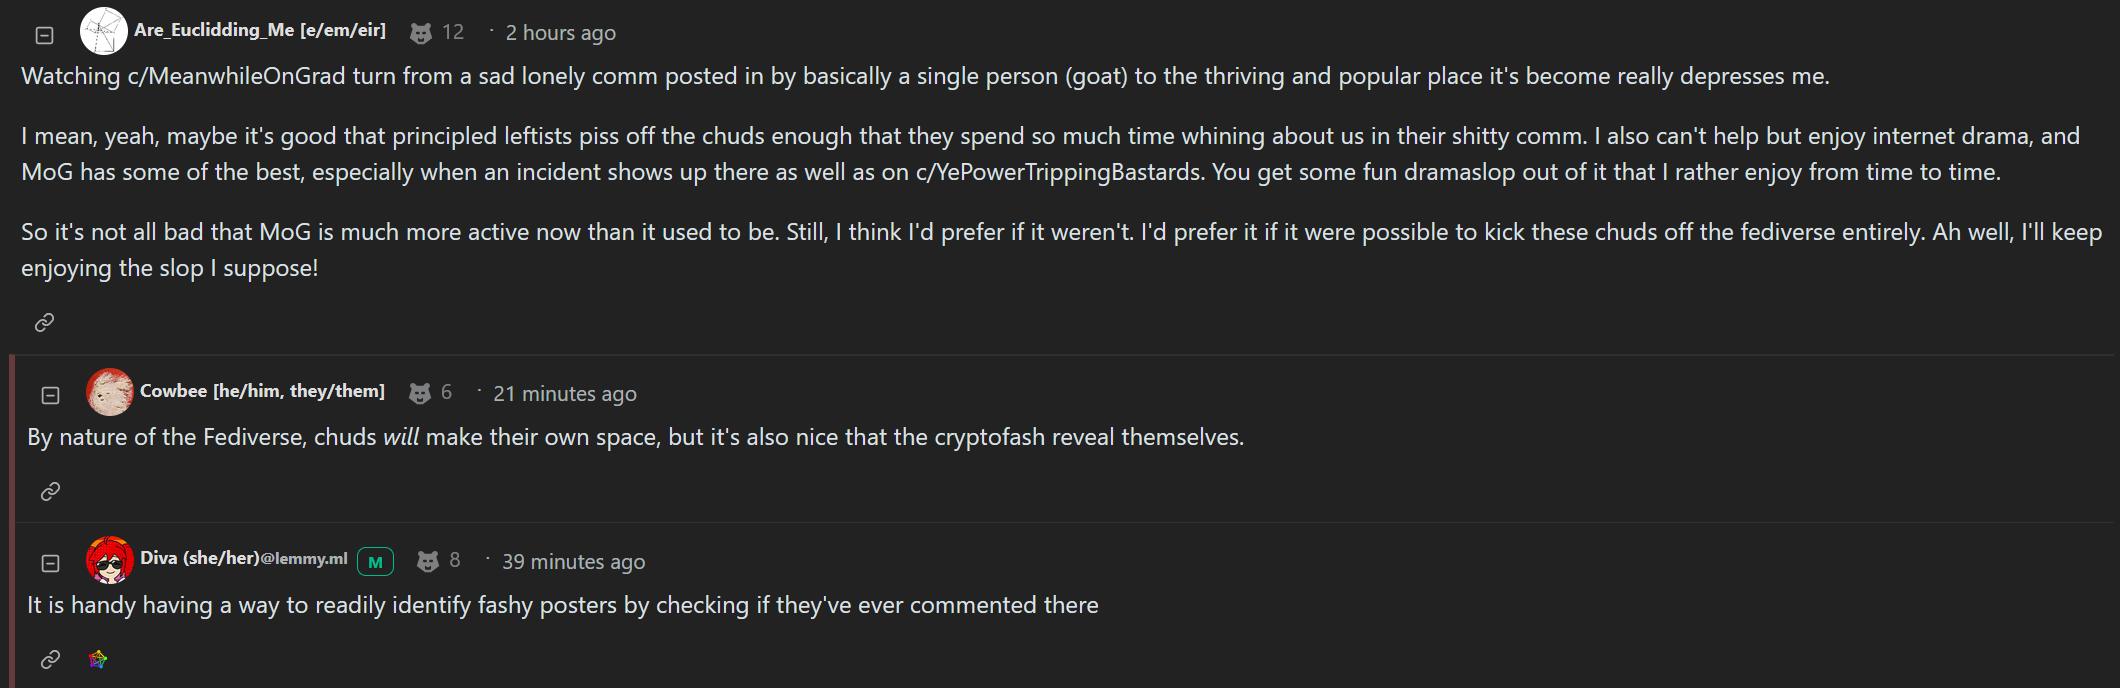
Task: Click Diva's red-haired avatar
Action: tap(110, 560)
